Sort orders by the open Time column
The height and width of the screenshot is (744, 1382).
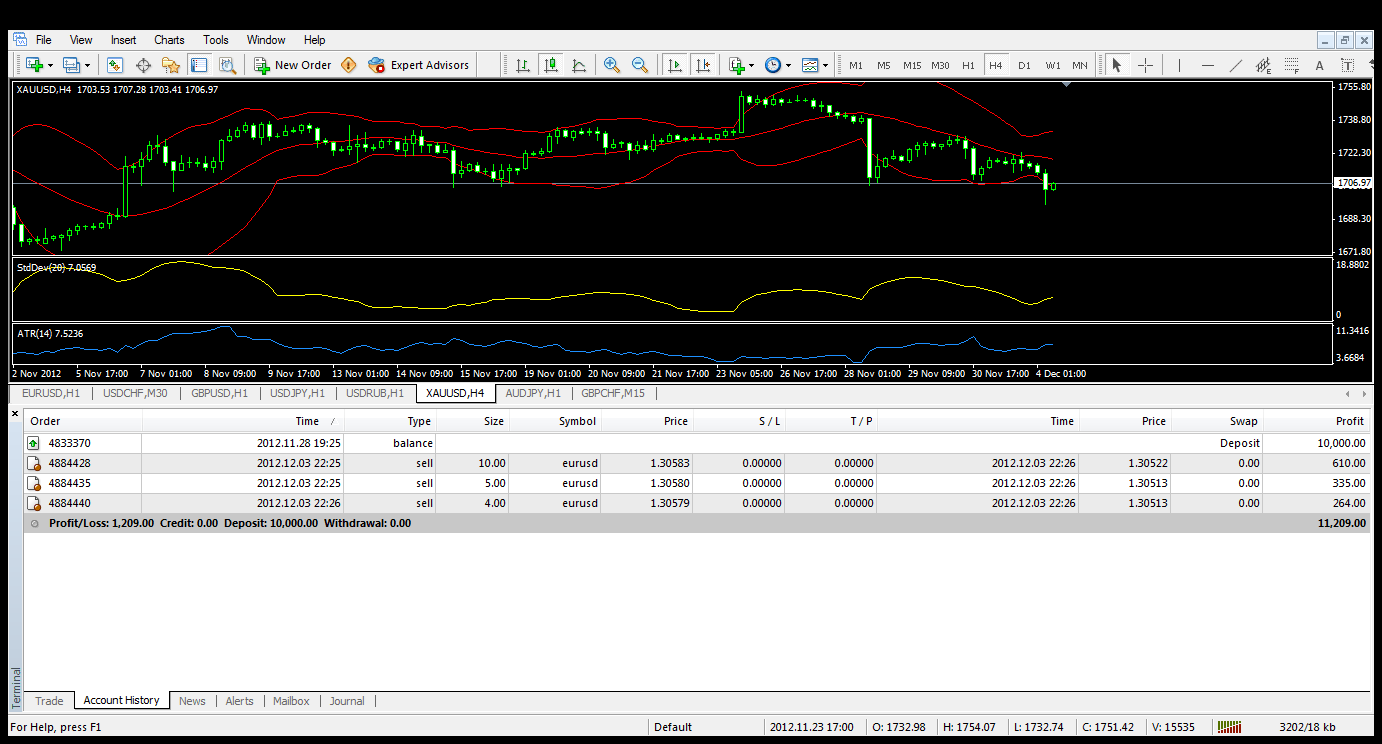tap(243, 421)
